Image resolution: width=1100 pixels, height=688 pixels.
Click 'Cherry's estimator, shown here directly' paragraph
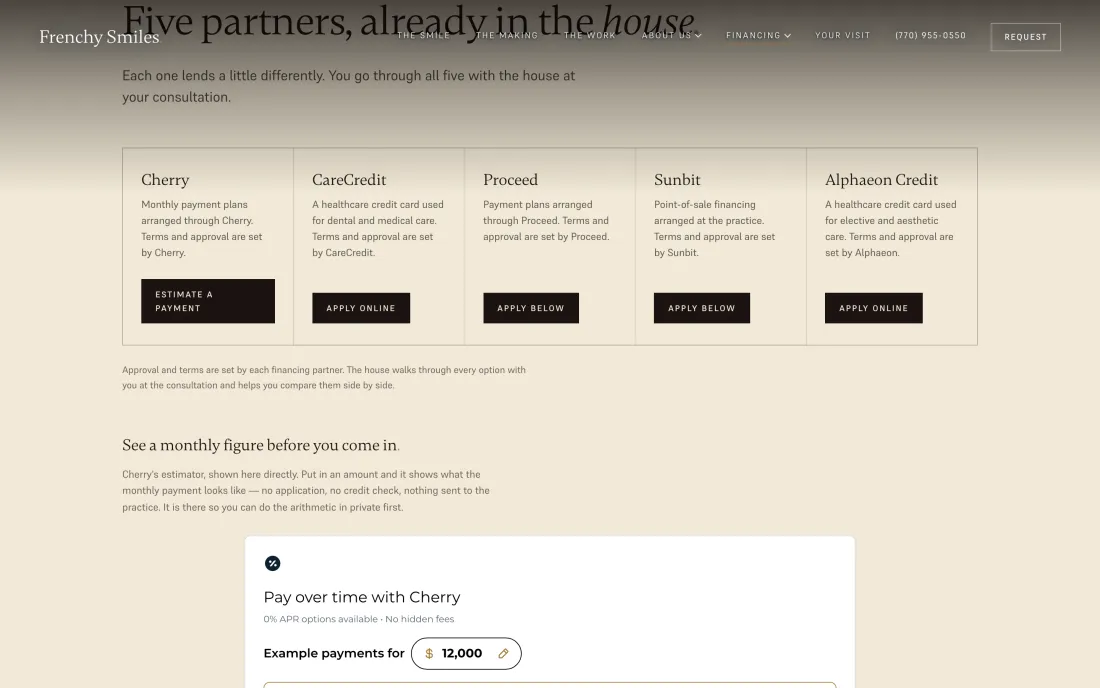(306, 491)
